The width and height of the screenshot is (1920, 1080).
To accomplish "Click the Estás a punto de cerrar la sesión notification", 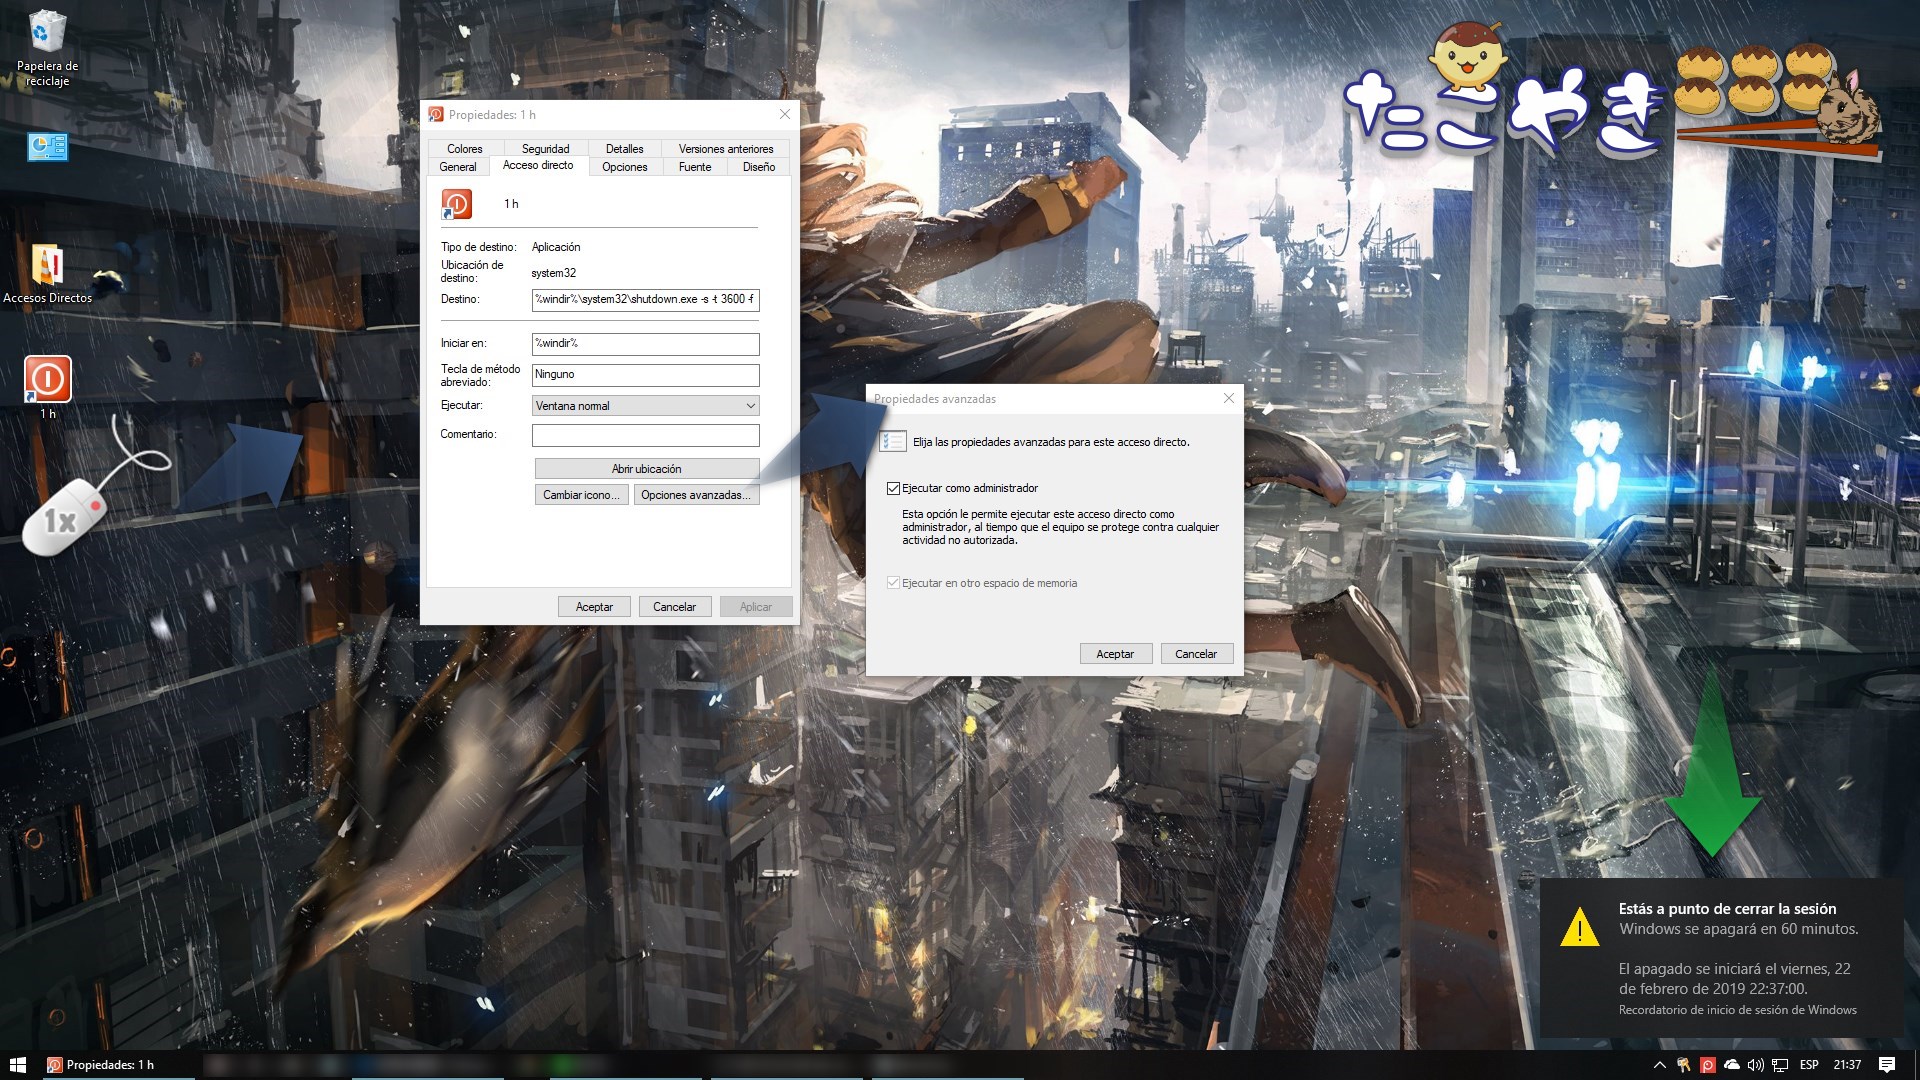I will pos(1721,958).
